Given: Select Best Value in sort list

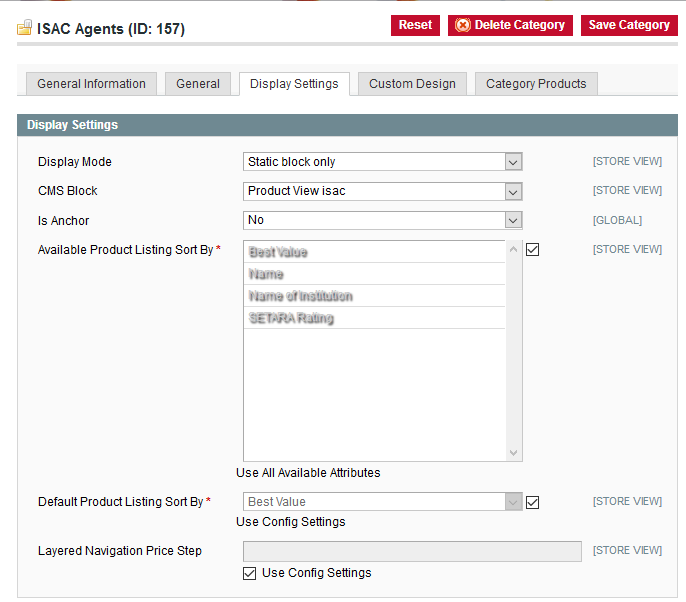Looking at the screenshot, I should point(374,252).
